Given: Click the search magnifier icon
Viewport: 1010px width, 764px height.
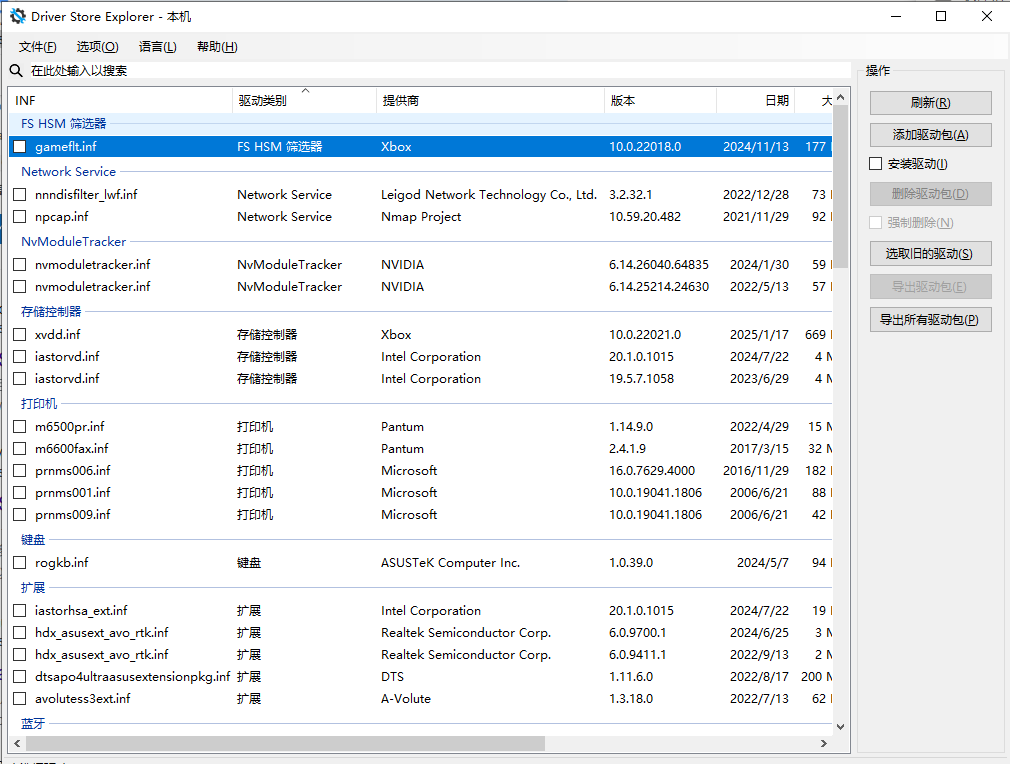Looking at the screenshot, I should (16, 70).
